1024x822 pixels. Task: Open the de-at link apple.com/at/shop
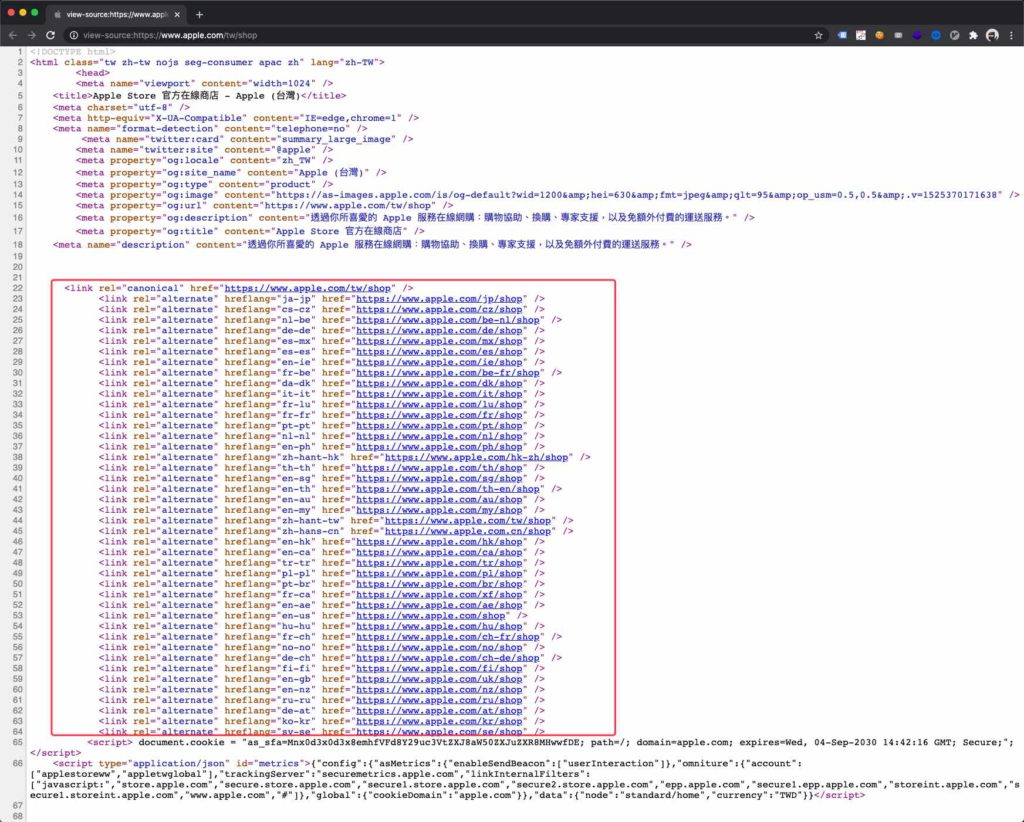439,710
